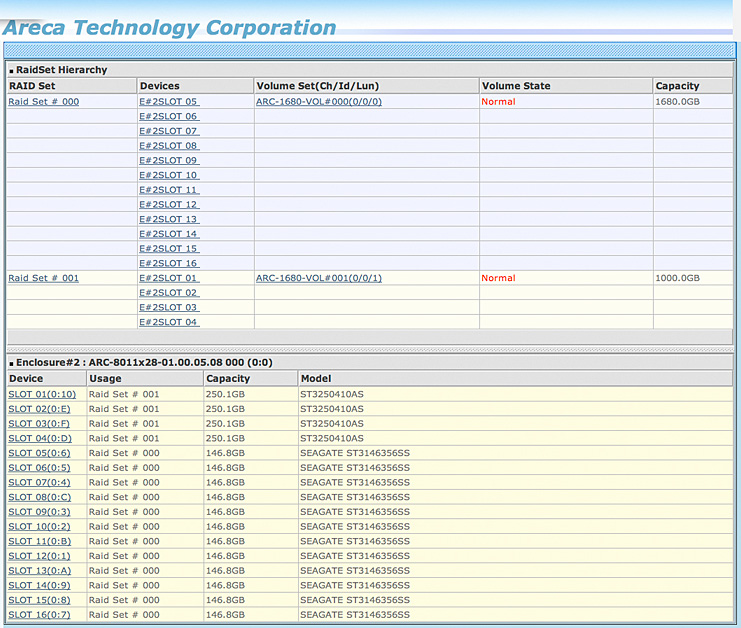Click the RaidSet Hierarchy section title
The width and height of the screenshot is (741, 628).
point(61,70)
